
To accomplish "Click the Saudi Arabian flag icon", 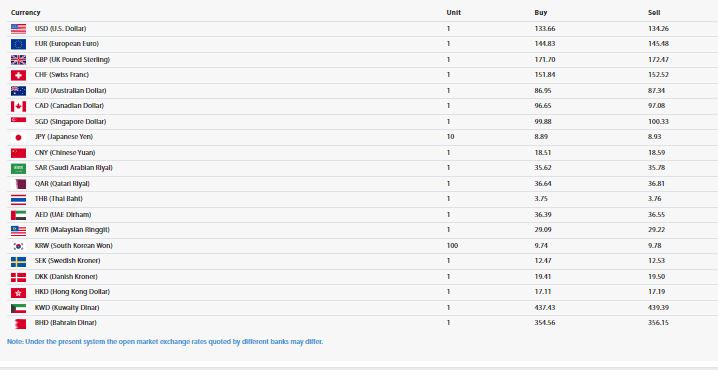I will tap(18, 169).
